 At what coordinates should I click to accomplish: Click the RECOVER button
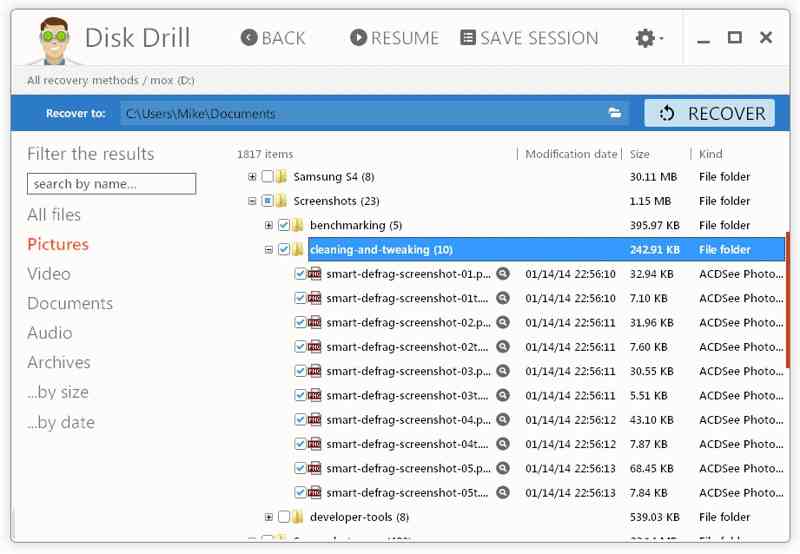(710, 113)
